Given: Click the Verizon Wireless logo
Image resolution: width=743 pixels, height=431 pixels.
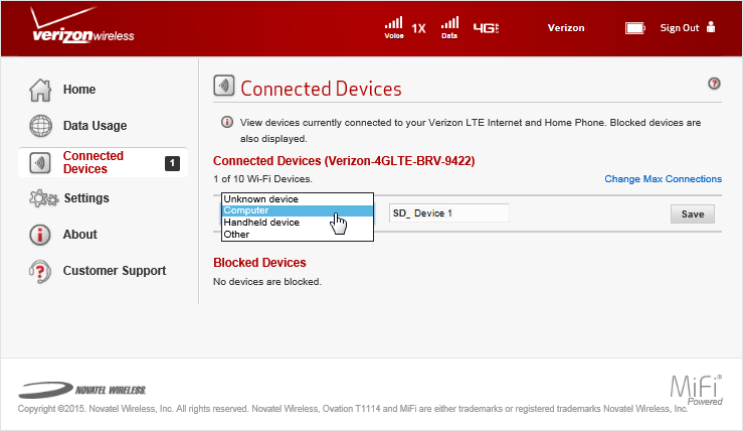Looking at the screenshot, I should pyautogui.click(x=82, y=25).
